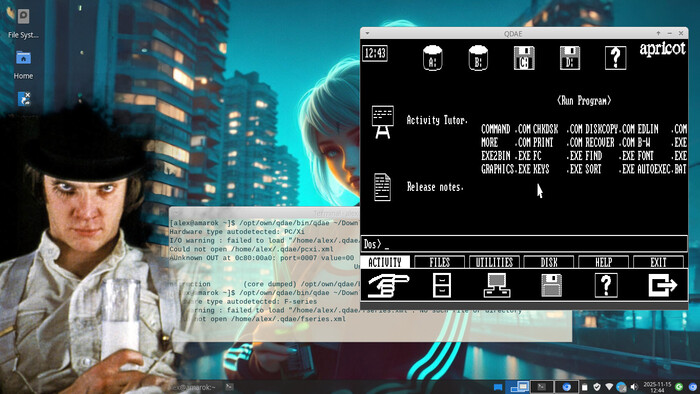
Task: Click the arrow Exit icon
Action: 662,286
